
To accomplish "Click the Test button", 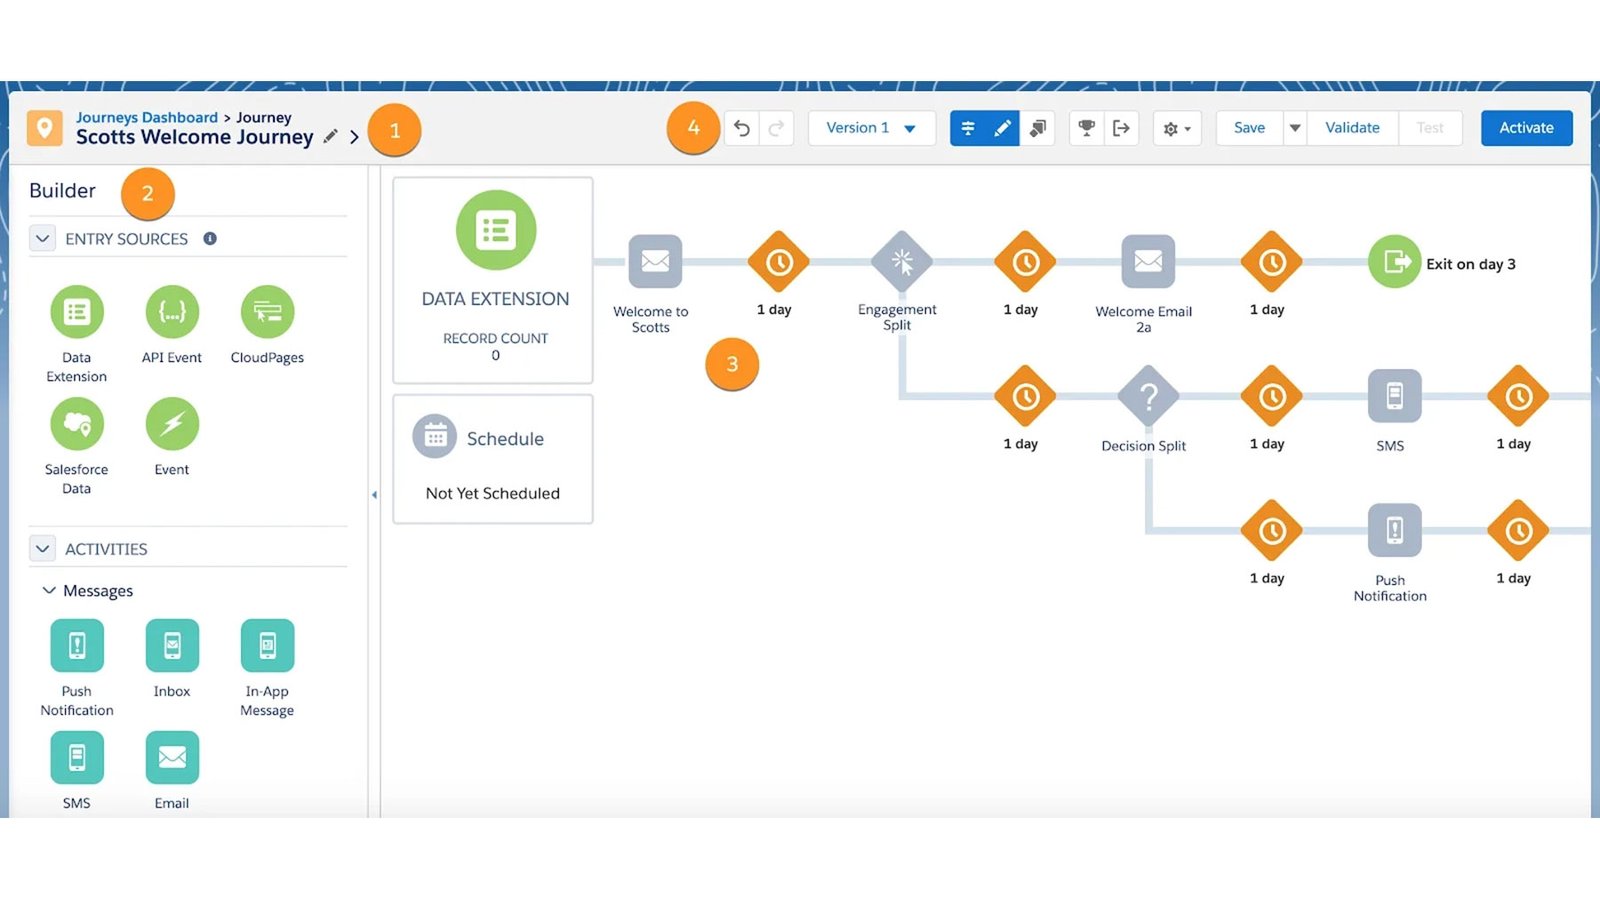I will [1430, 128].
